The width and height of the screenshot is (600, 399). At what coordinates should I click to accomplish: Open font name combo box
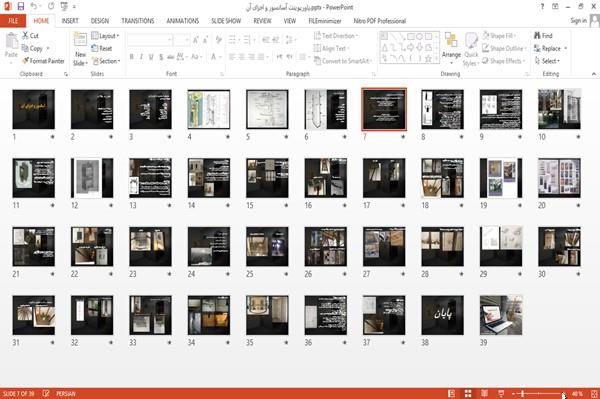150,40
